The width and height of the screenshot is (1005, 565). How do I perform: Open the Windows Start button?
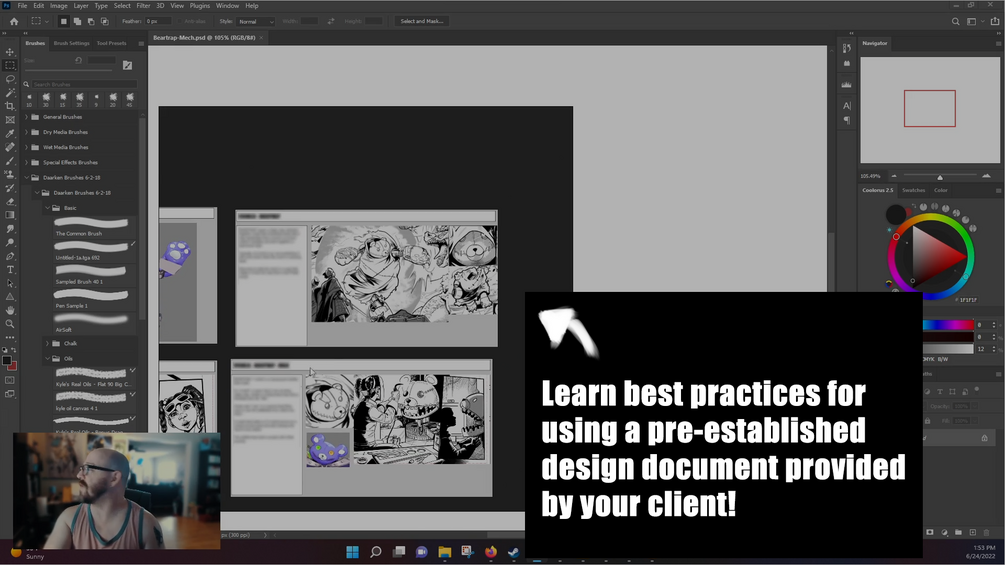(x=353, y=552)
